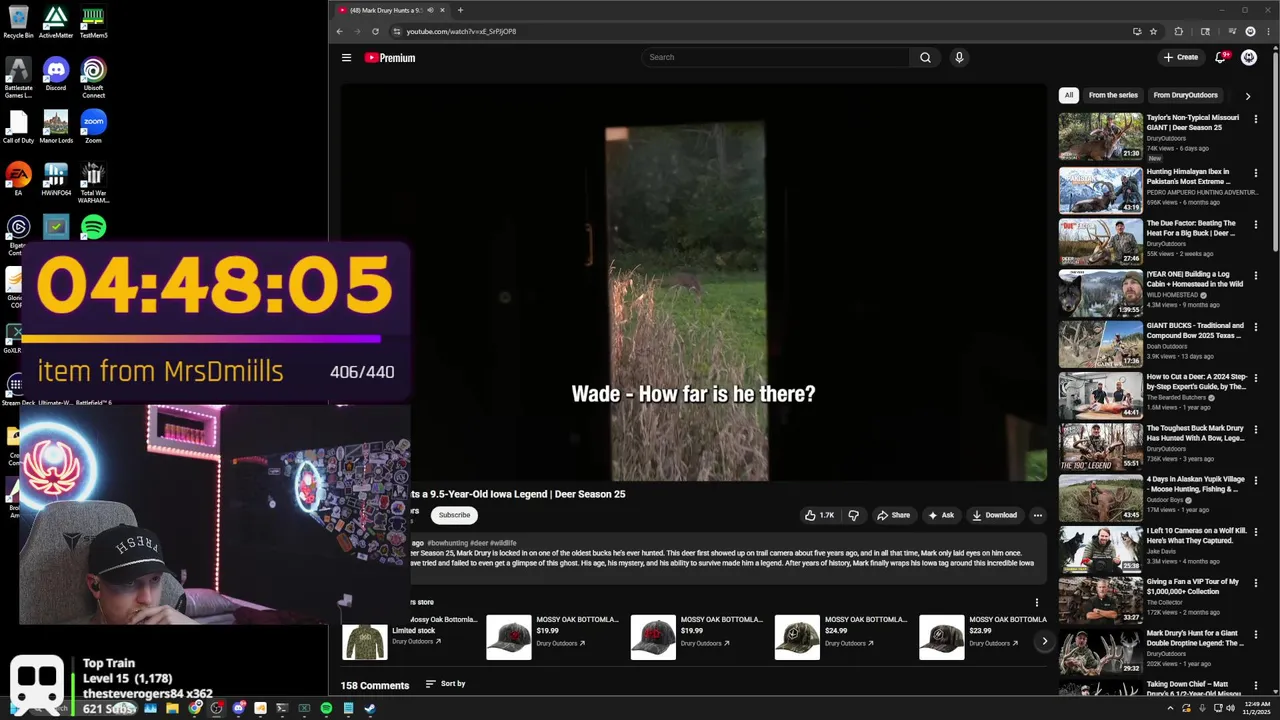Open the more actions menu under the video
The width and height of the screenshot is (1280, 720).
[1038, 515]
